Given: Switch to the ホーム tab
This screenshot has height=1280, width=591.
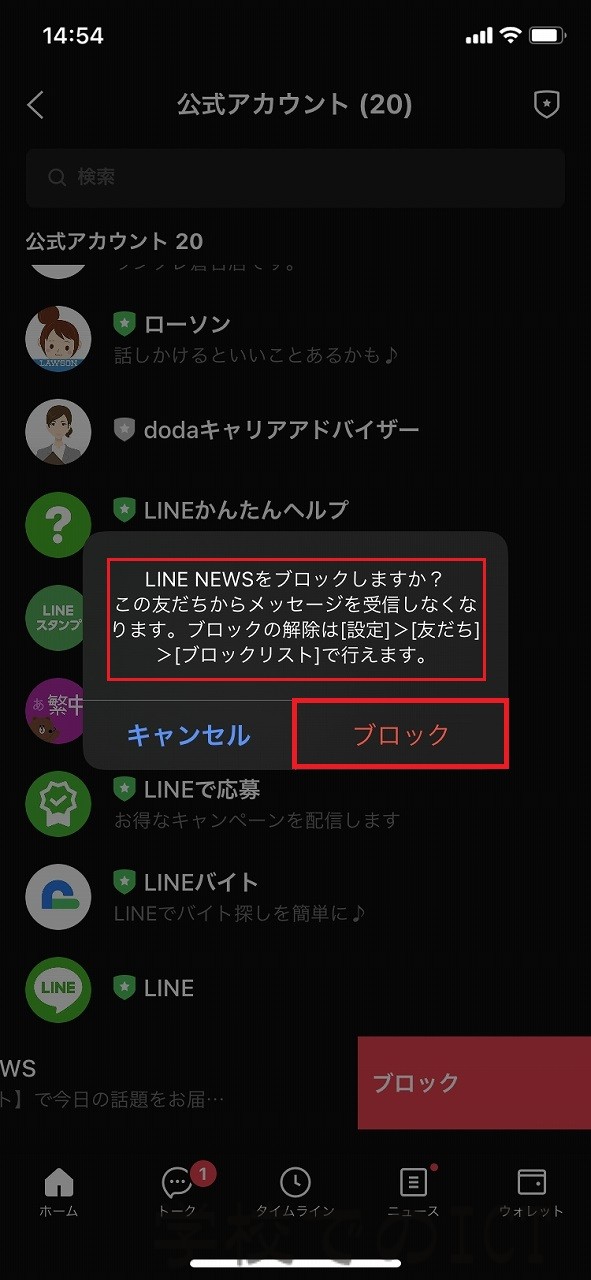Looking at the screenshot, I should coord(59,1191).
